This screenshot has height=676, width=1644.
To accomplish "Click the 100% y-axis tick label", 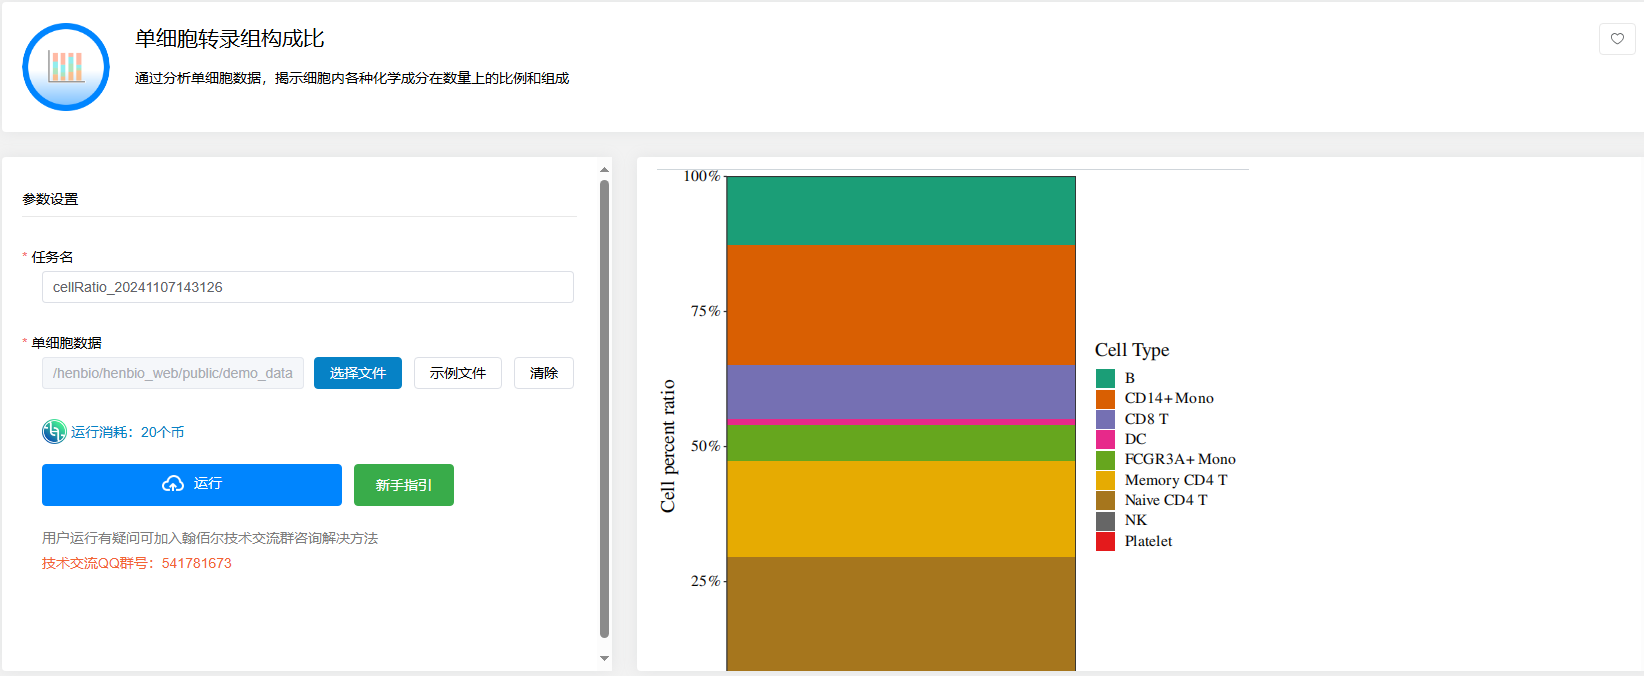I will tap(701, 176).
